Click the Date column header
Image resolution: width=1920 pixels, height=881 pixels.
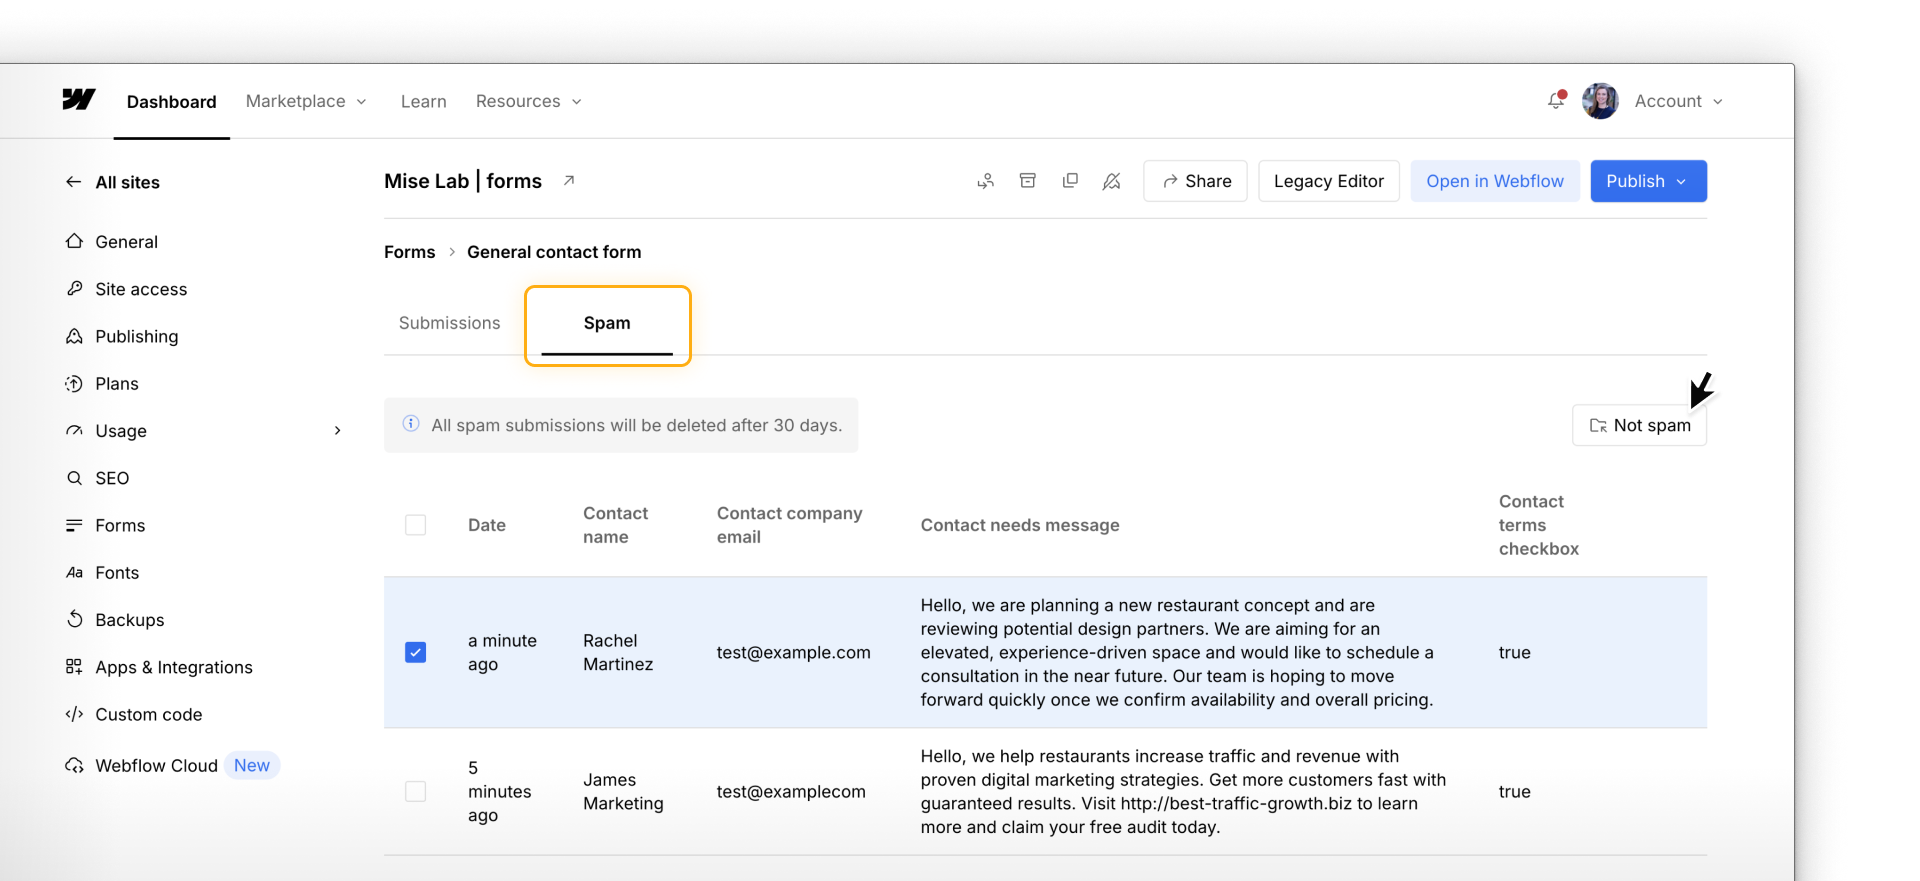pos(486,525)
